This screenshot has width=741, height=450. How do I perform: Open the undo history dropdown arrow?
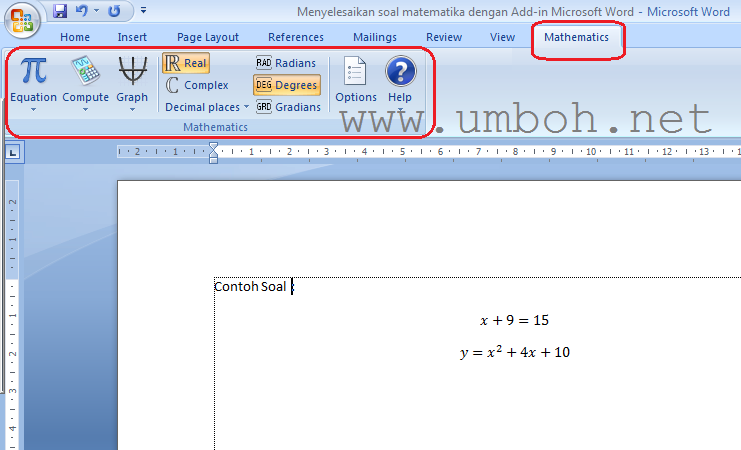96,10
